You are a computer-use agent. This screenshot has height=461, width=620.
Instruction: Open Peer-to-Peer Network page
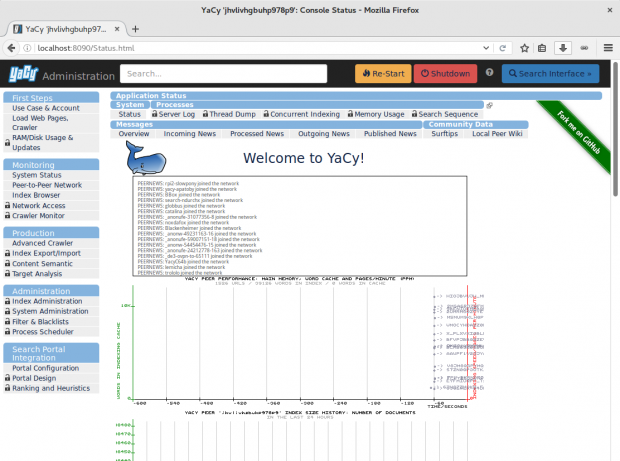[x=47, y=185]
